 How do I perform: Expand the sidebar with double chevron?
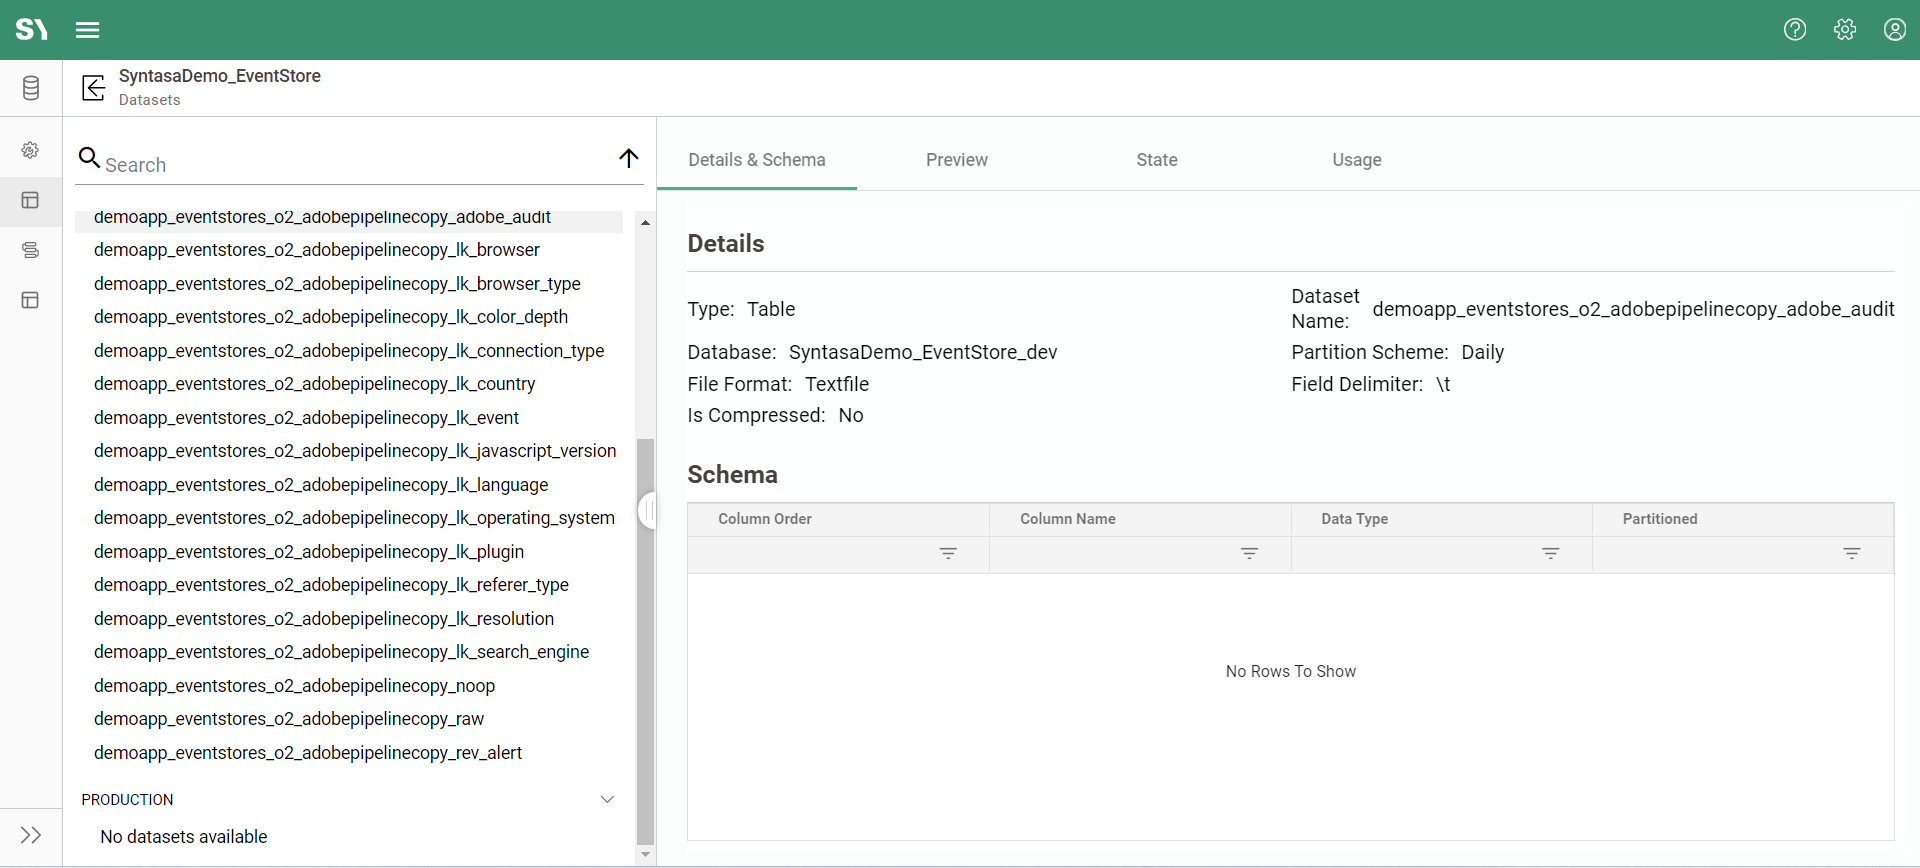(31, 835)
